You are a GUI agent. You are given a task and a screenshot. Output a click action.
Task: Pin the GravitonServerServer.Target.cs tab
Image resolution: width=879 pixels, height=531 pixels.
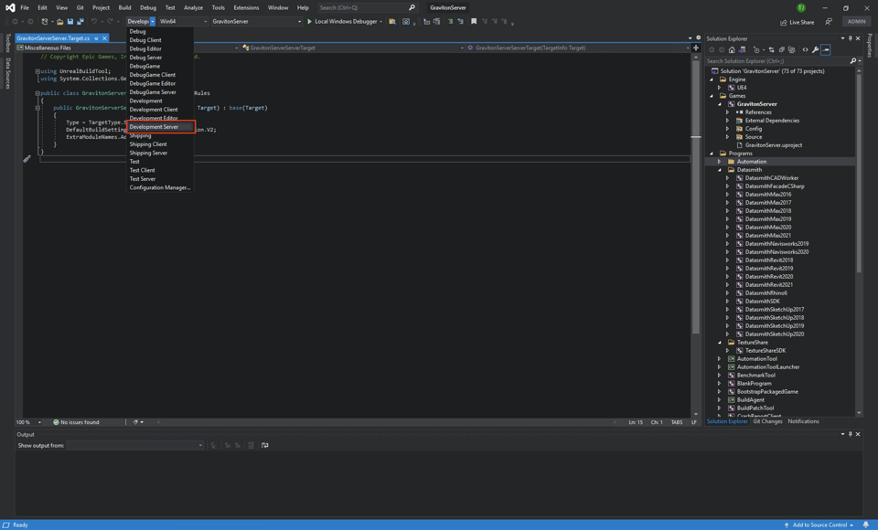pyautogui.click(x=96, y=38)
